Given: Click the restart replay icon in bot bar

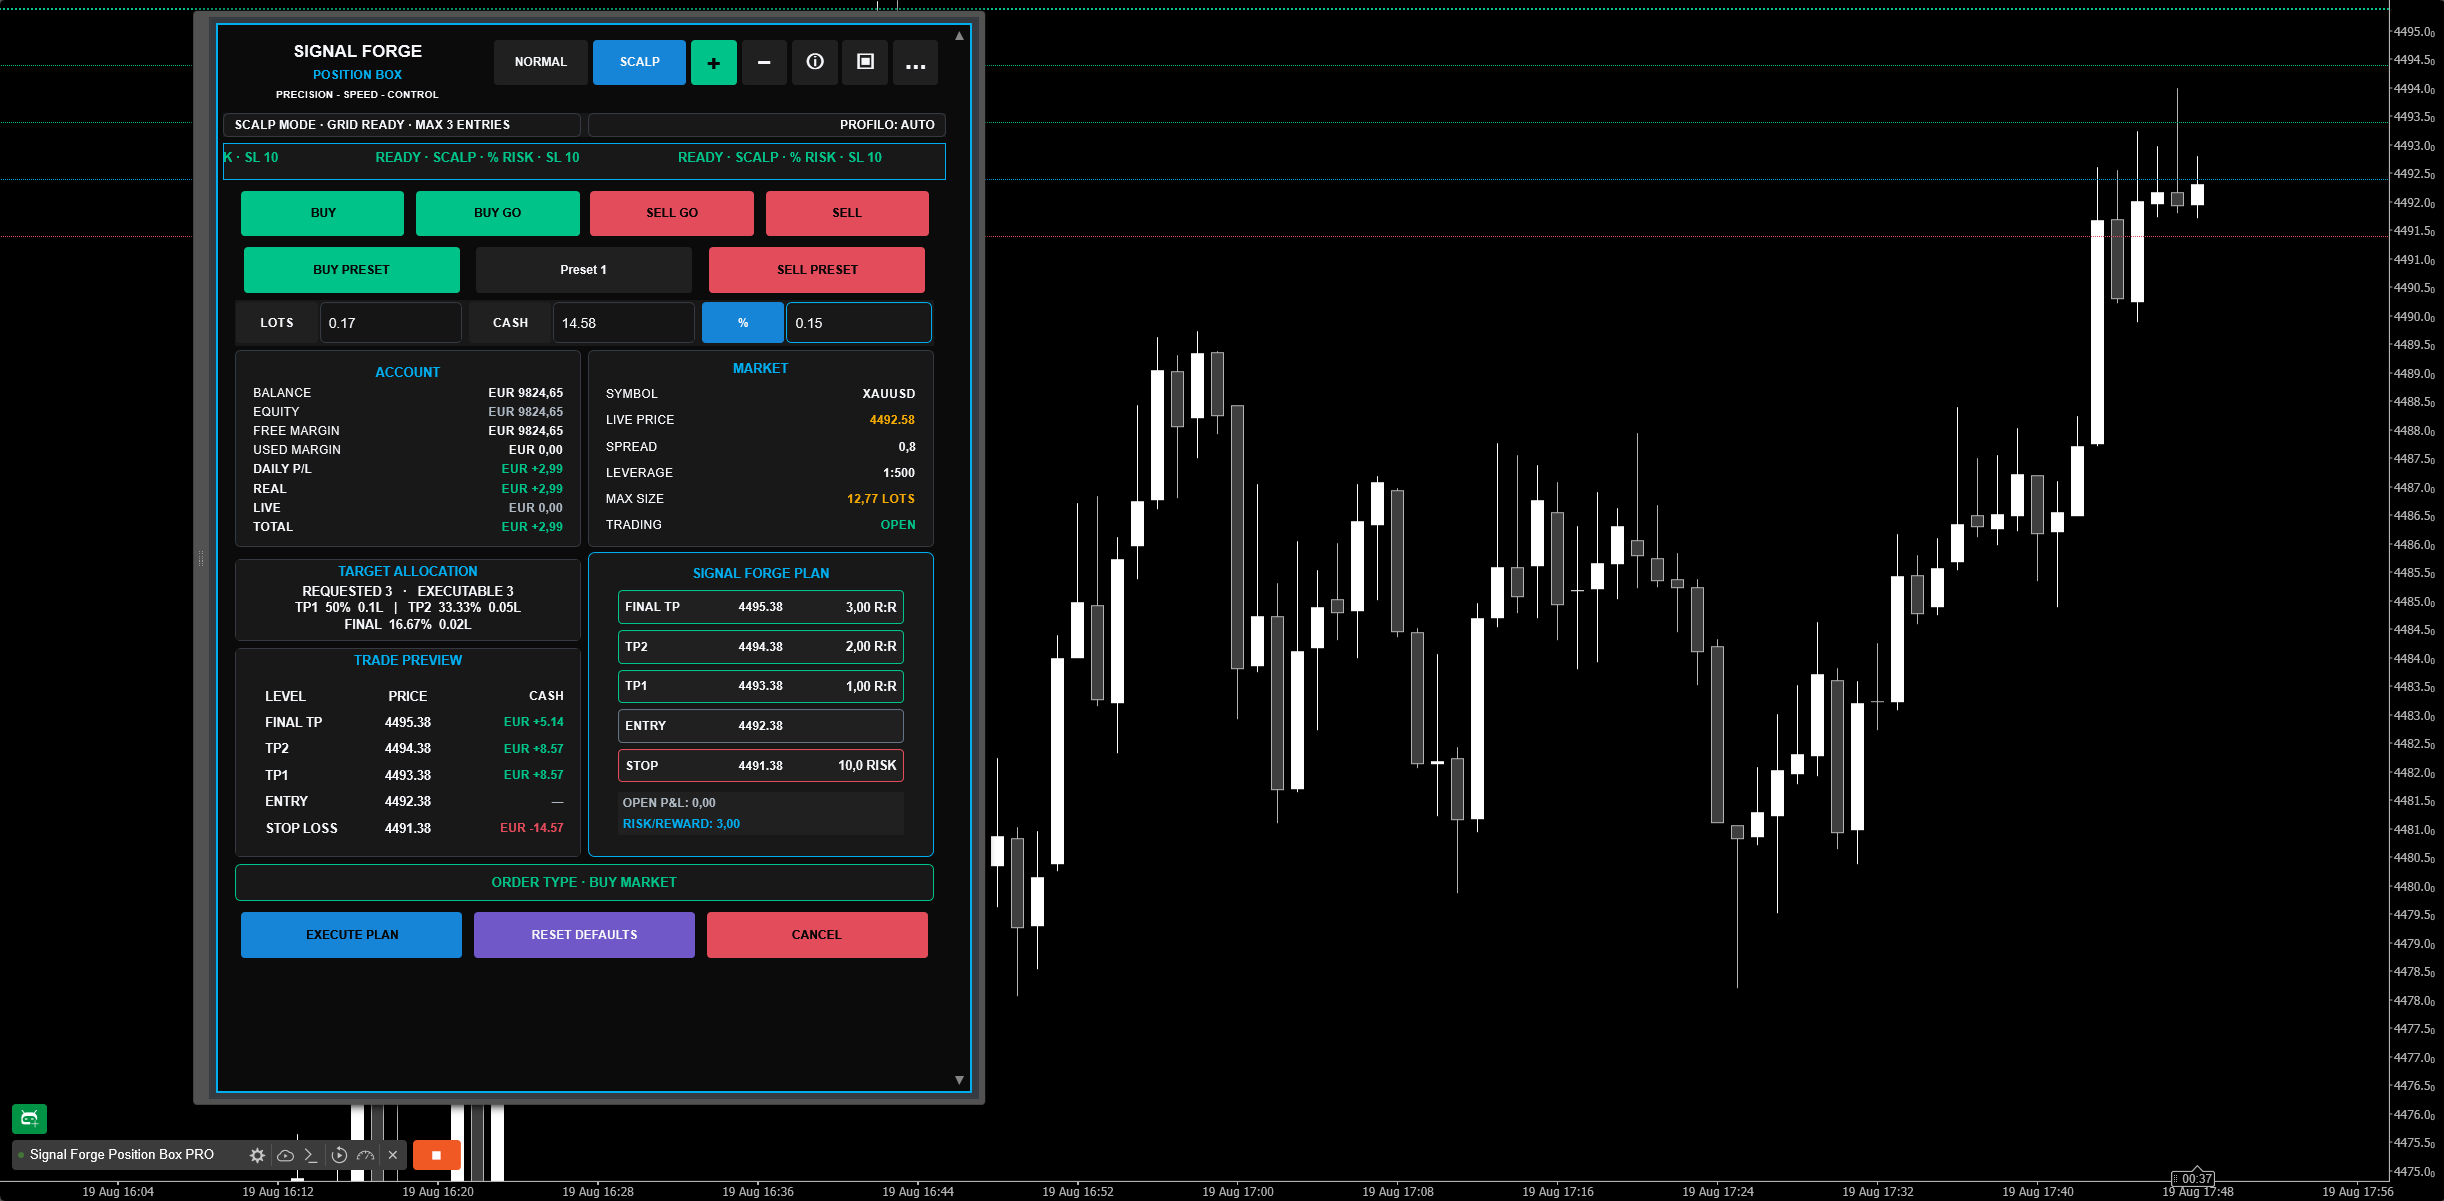Looking at the screenshot, I should (x=339, y=1155).
